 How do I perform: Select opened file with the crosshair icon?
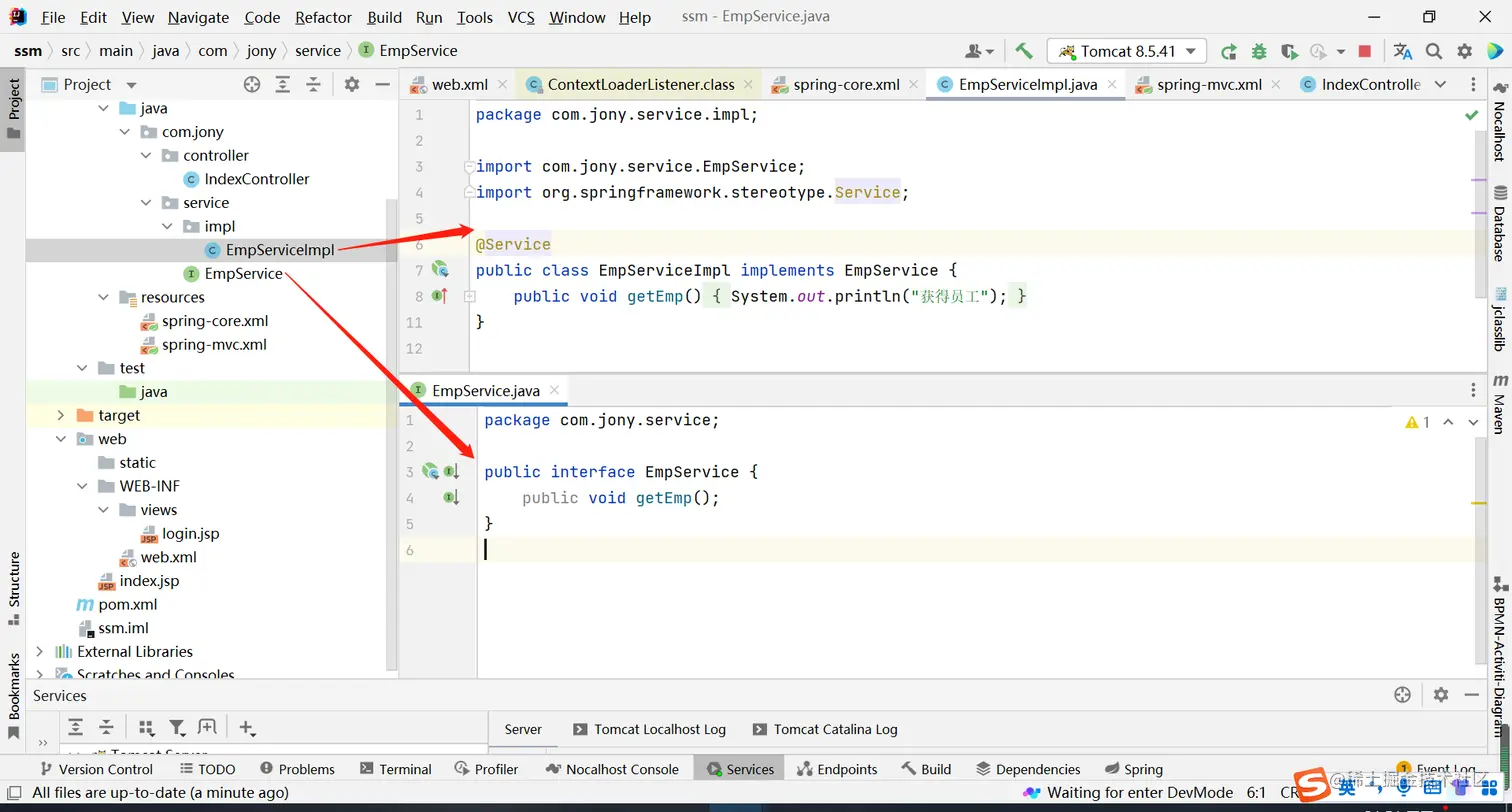pos(252,85)
